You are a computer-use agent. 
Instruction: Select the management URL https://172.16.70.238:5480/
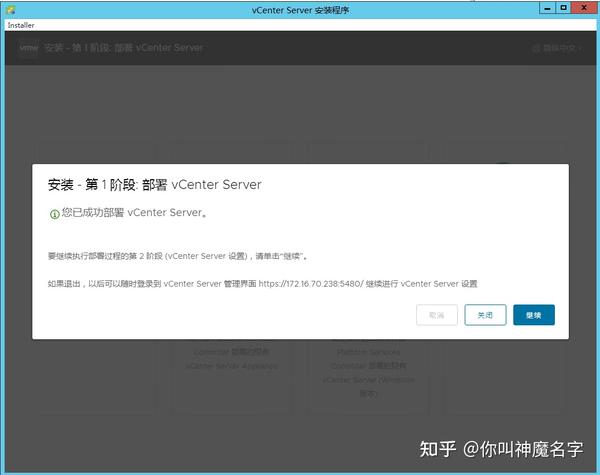click(x=311, y=284)
